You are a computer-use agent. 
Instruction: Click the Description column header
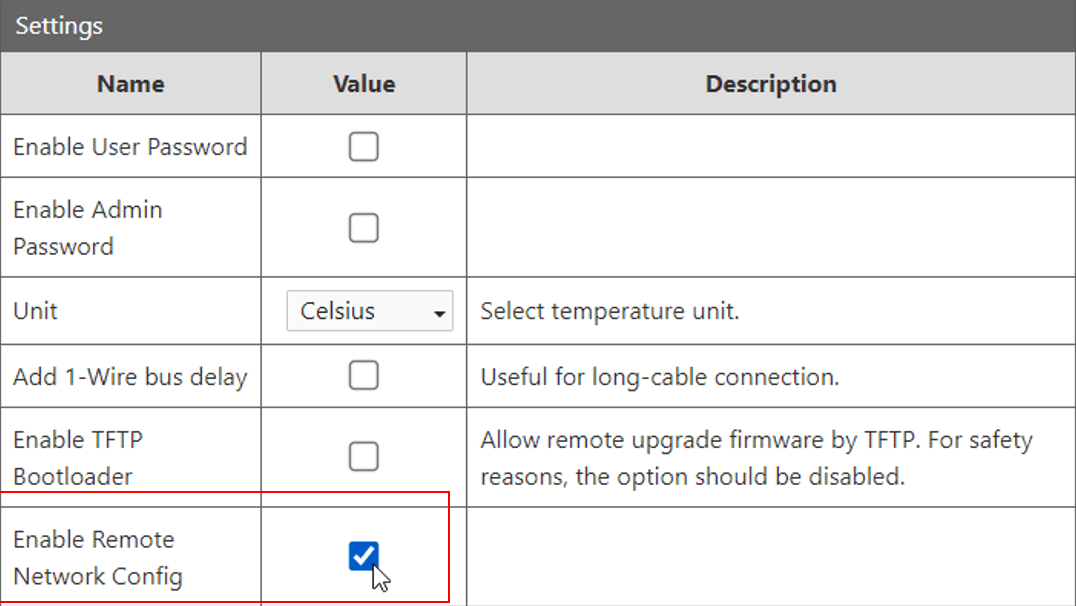771,84
